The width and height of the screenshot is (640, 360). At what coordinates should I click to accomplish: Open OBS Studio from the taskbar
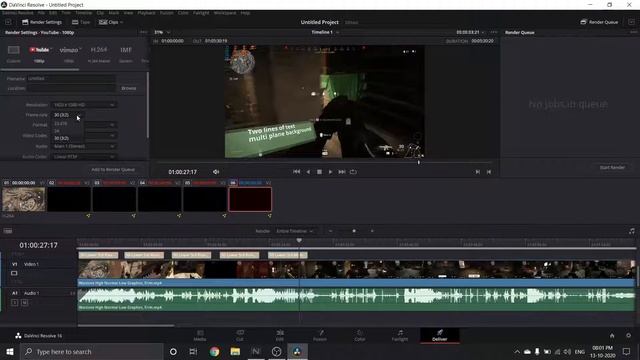(x=276, y=351)
